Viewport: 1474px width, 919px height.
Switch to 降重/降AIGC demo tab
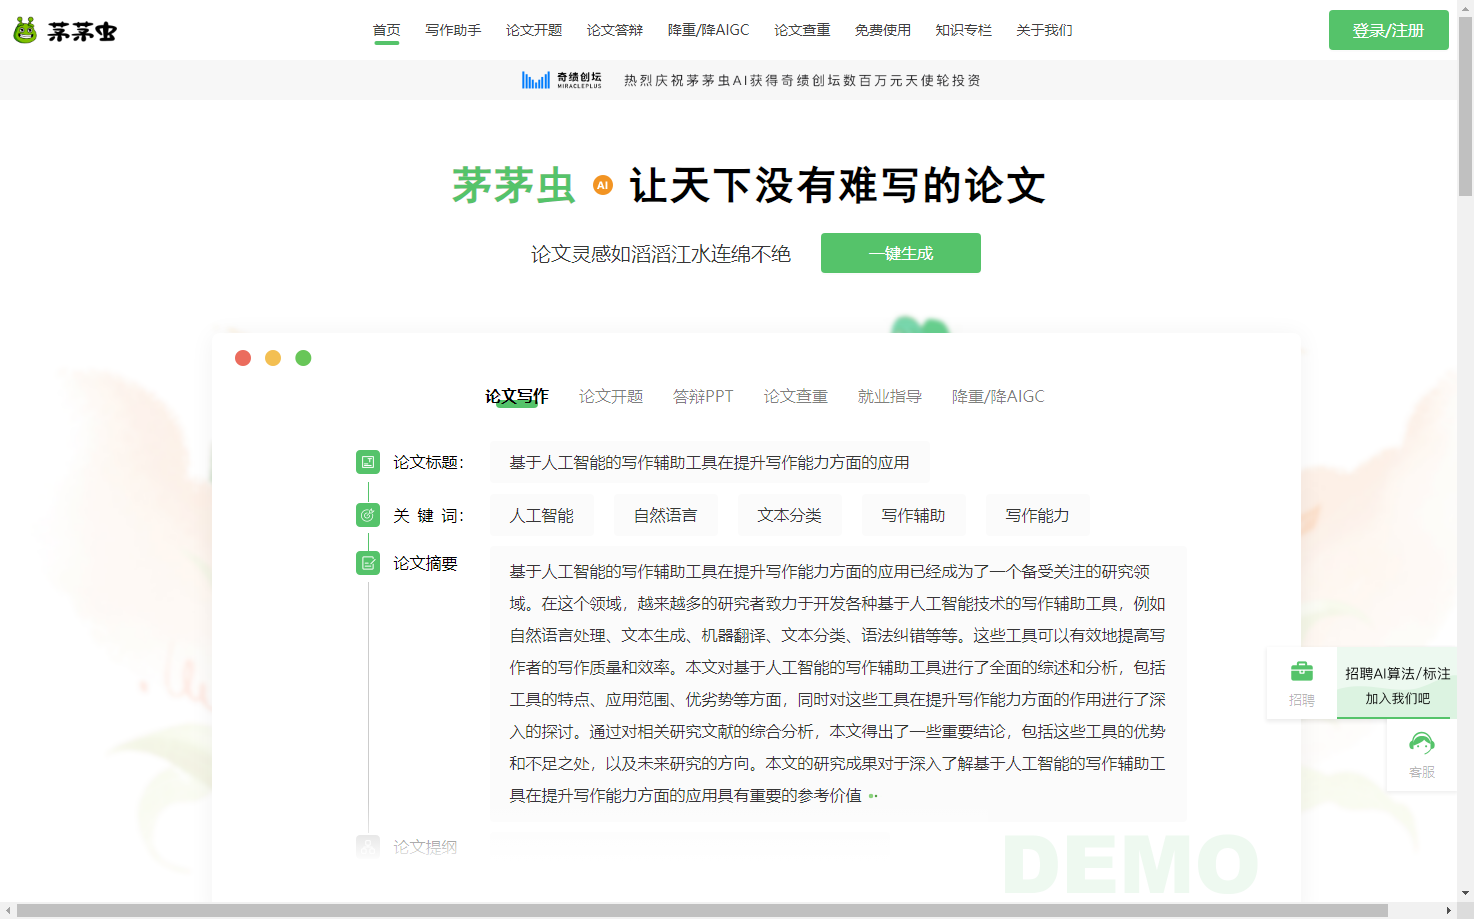pyautogui.click(x=998, y=396)
